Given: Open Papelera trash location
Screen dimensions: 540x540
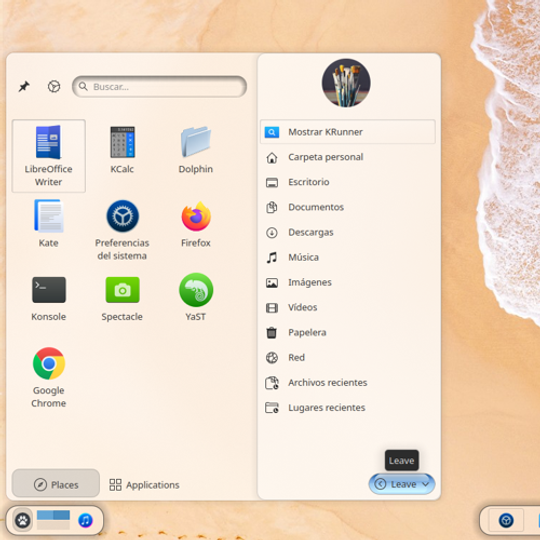Looking at the screenshot, I should [x=348, y=333].
